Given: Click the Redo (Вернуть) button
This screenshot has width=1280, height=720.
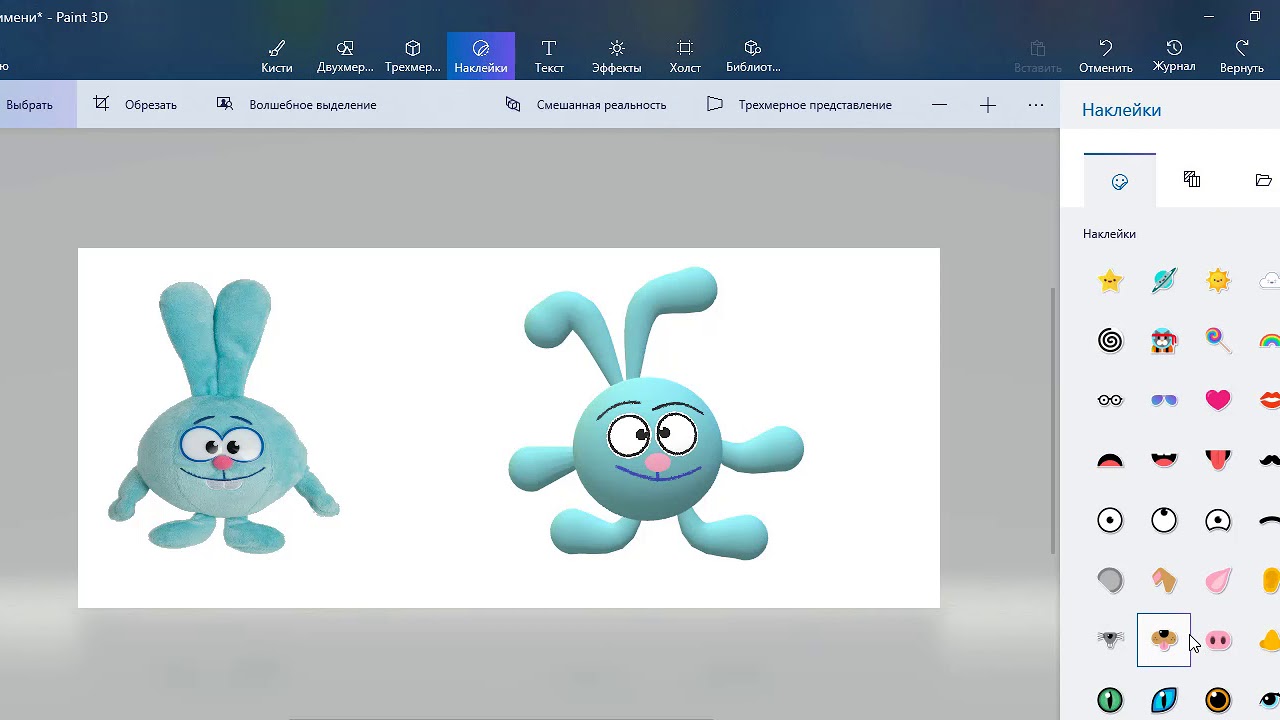Looking at the screenshot, I should tap(1242, 56).
